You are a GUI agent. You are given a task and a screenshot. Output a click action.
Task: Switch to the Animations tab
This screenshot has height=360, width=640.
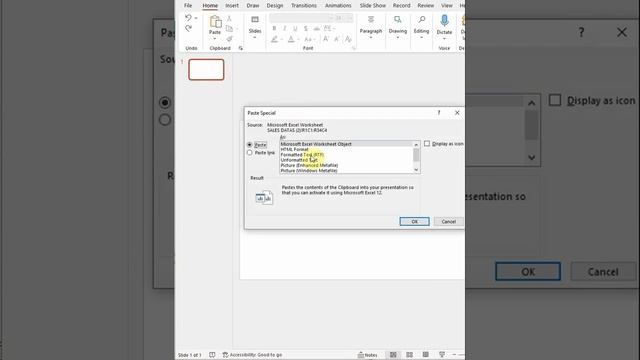coord(338,5)
